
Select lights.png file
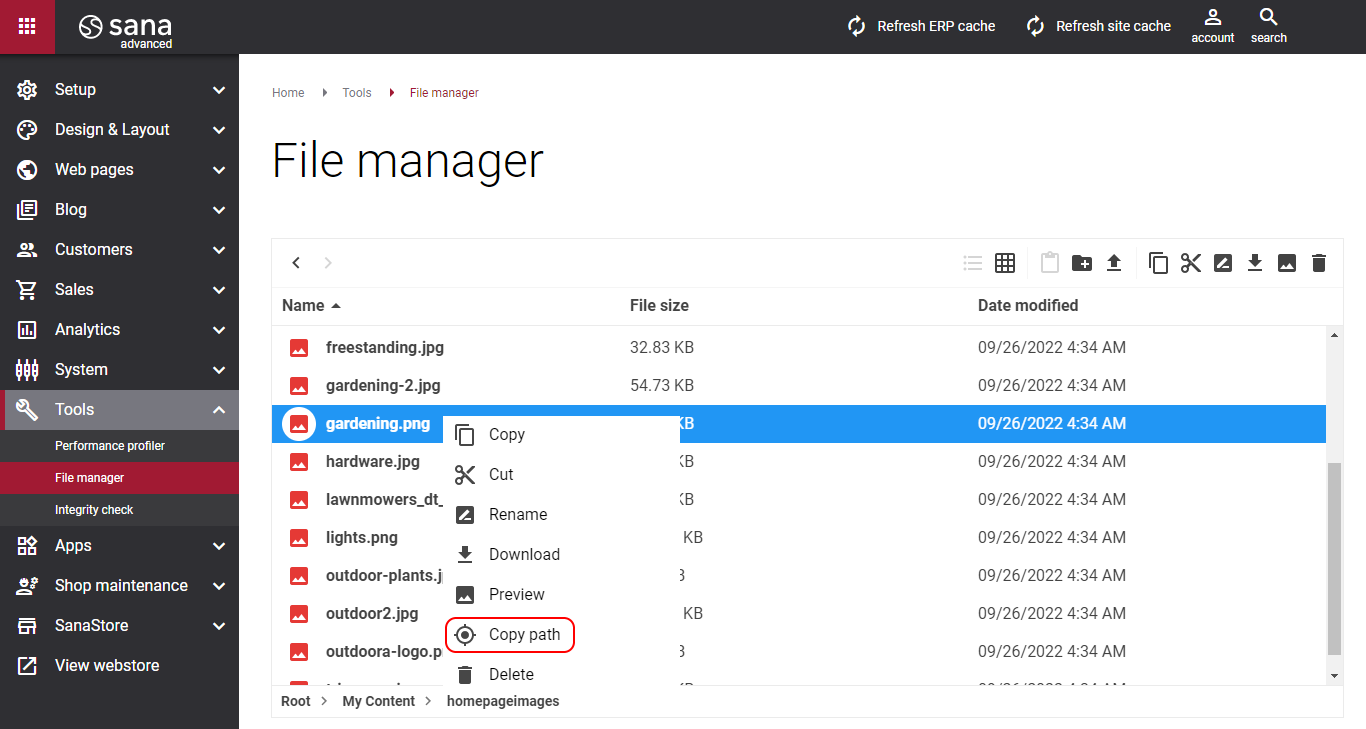point(799,538)
